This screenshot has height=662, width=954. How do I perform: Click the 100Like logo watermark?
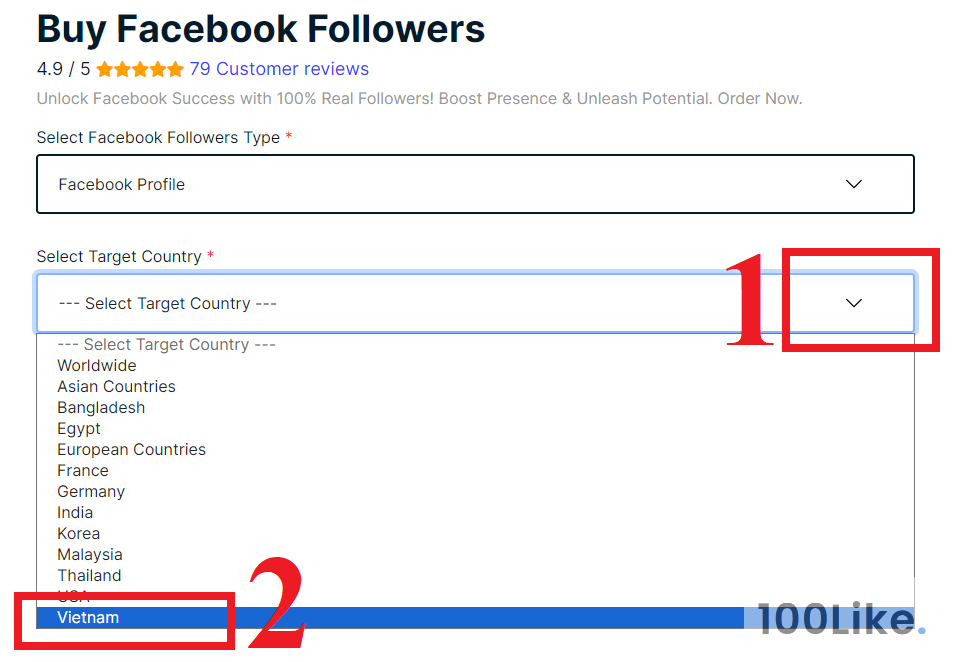pyautogui.click(x=840, y=619)
